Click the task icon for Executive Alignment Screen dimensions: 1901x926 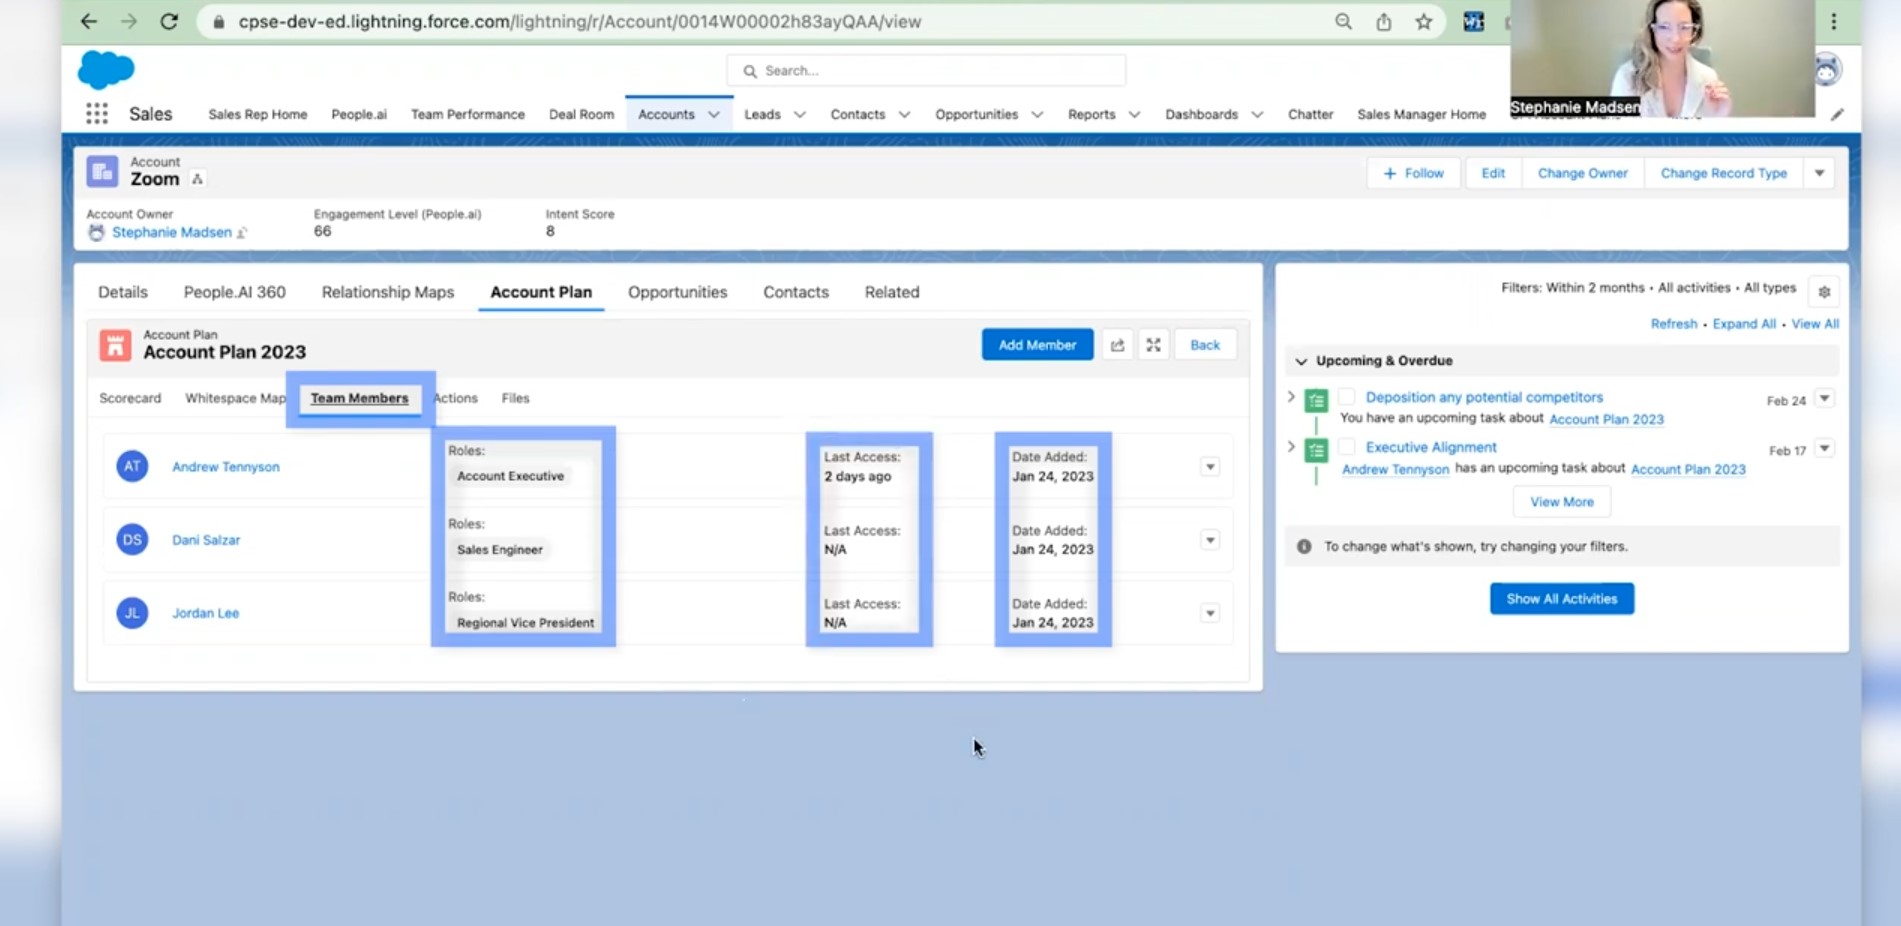pyautogui.click(x=1316, y=450)
